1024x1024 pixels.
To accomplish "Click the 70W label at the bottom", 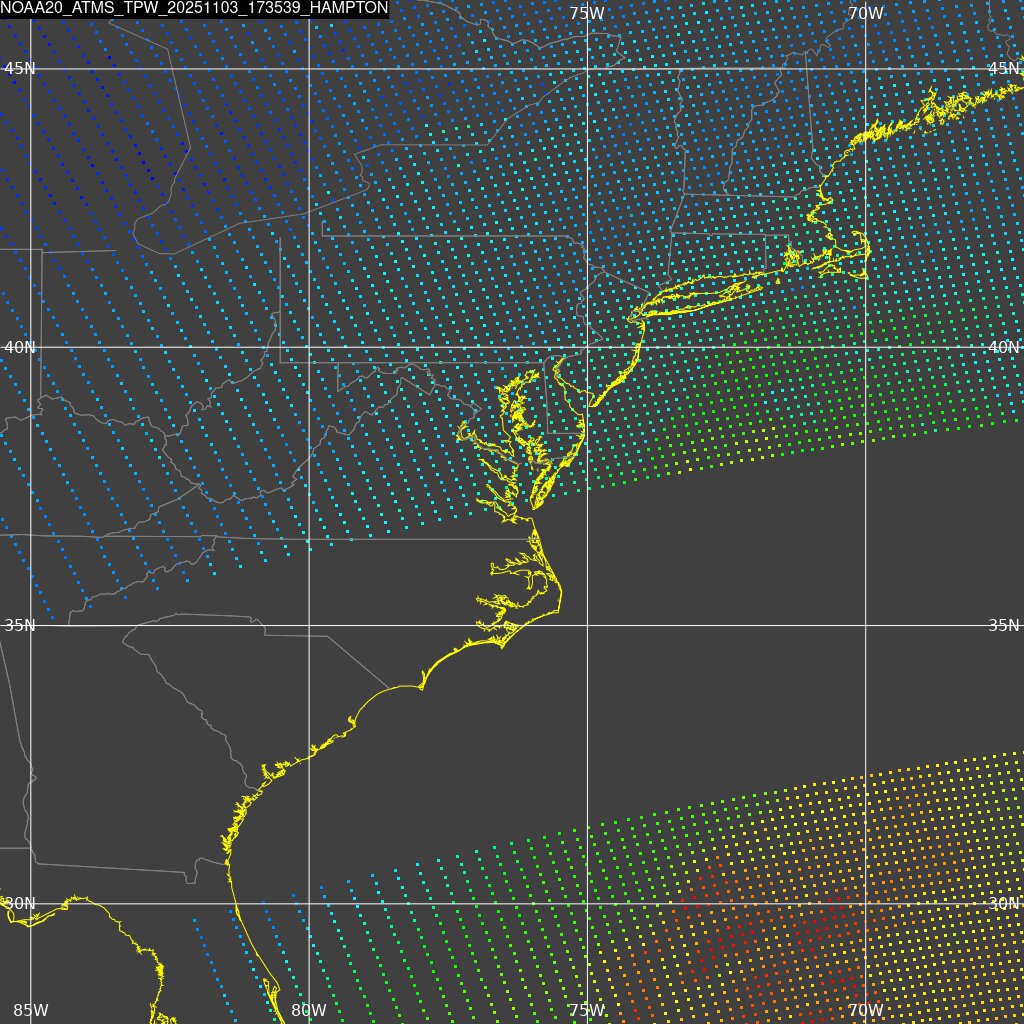I will 864,1011.
